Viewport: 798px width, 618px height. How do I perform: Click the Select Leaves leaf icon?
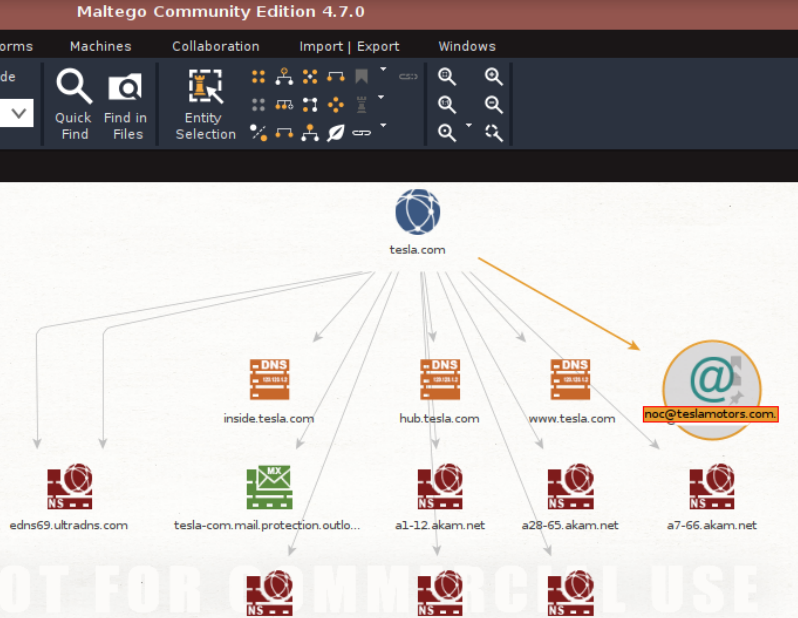335,133
